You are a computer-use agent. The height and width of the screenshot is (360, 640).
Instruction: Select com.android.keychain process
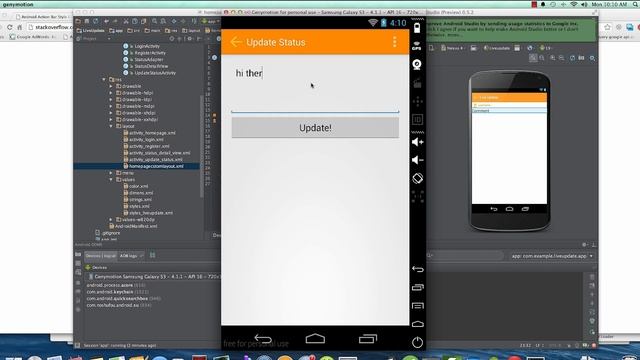click(x=118, y=292)
